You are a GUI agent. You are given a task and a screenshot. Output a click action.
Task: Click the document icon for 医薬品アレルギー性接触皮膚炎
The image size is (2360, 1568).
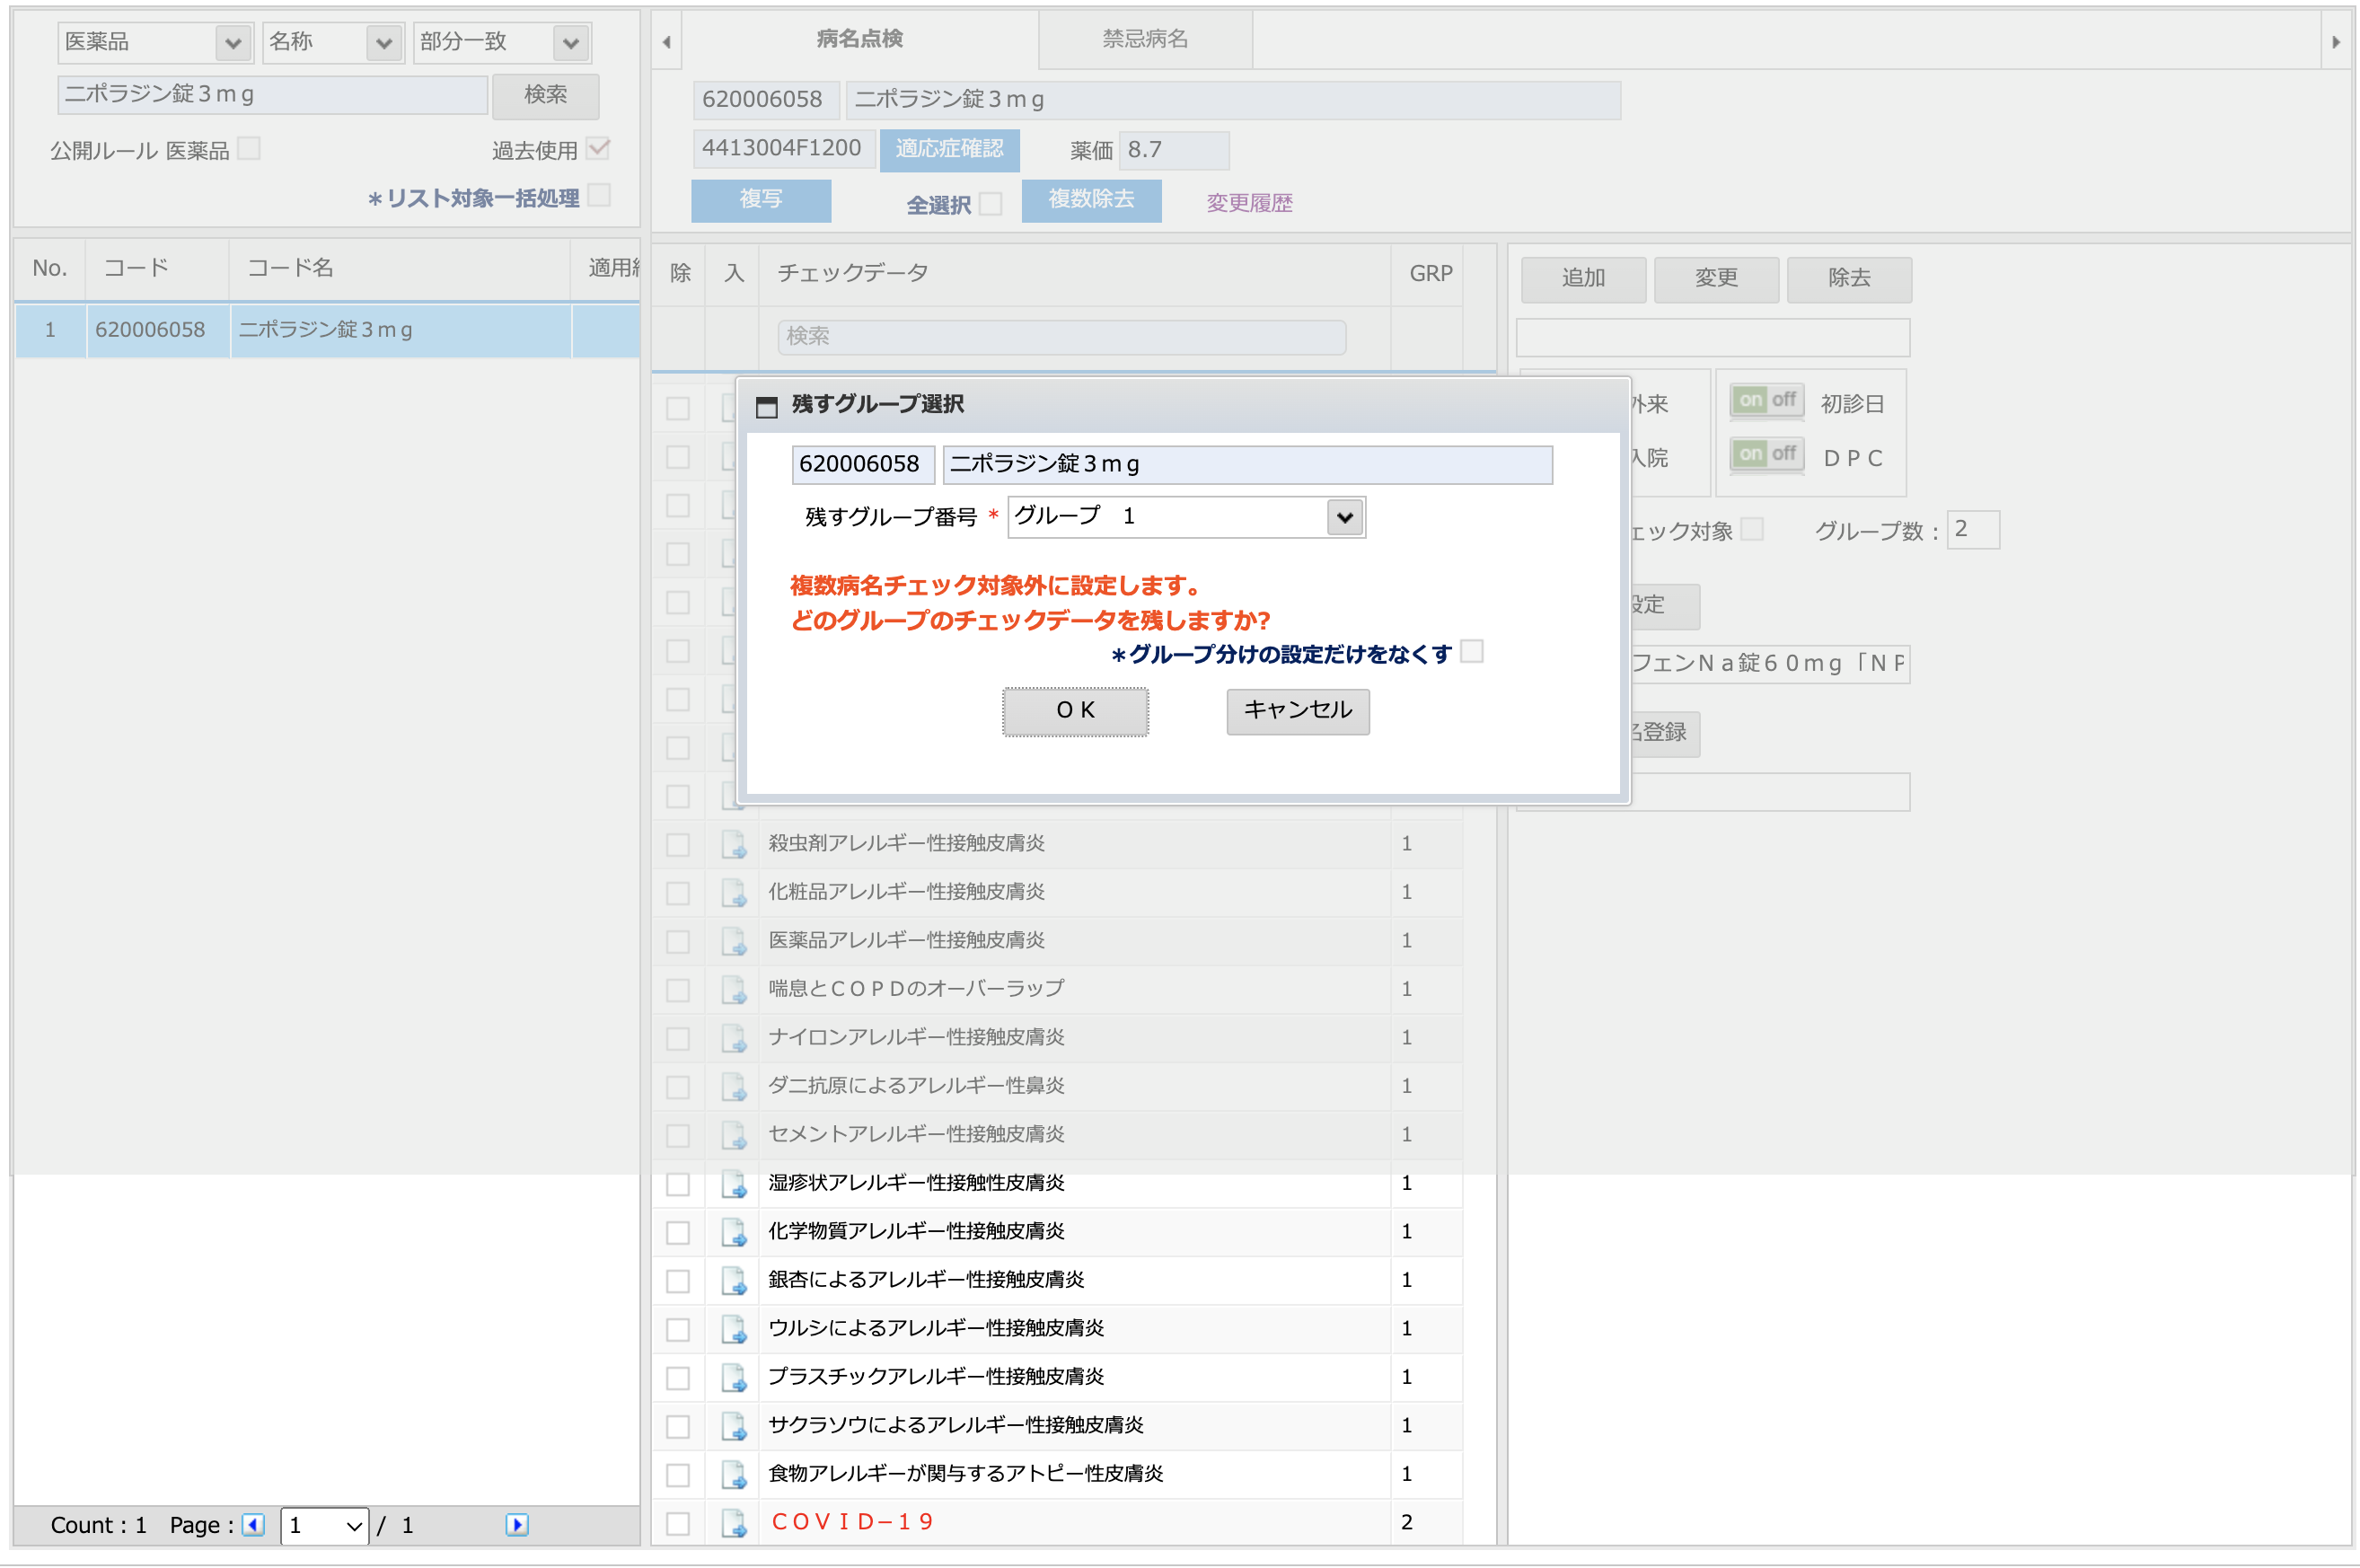[734, 941]
